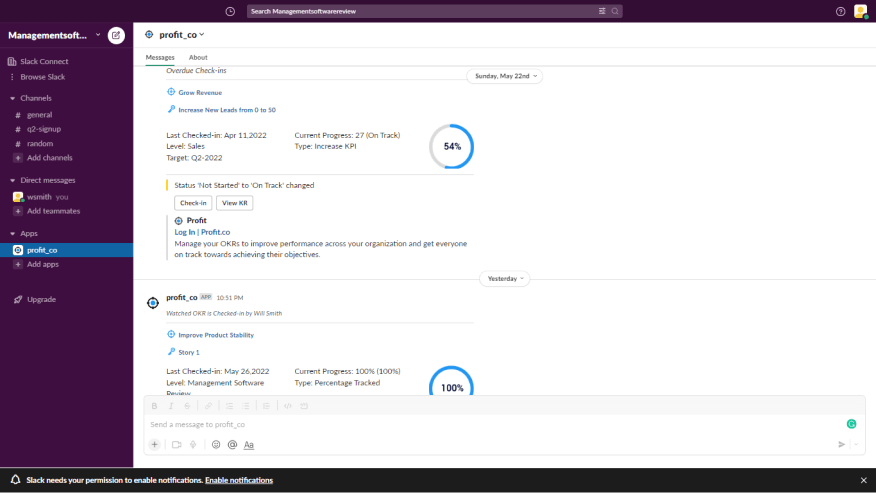
Task: Click the profit_co app avatar in message
Action: pyautogui.click(x=153, y=303)
